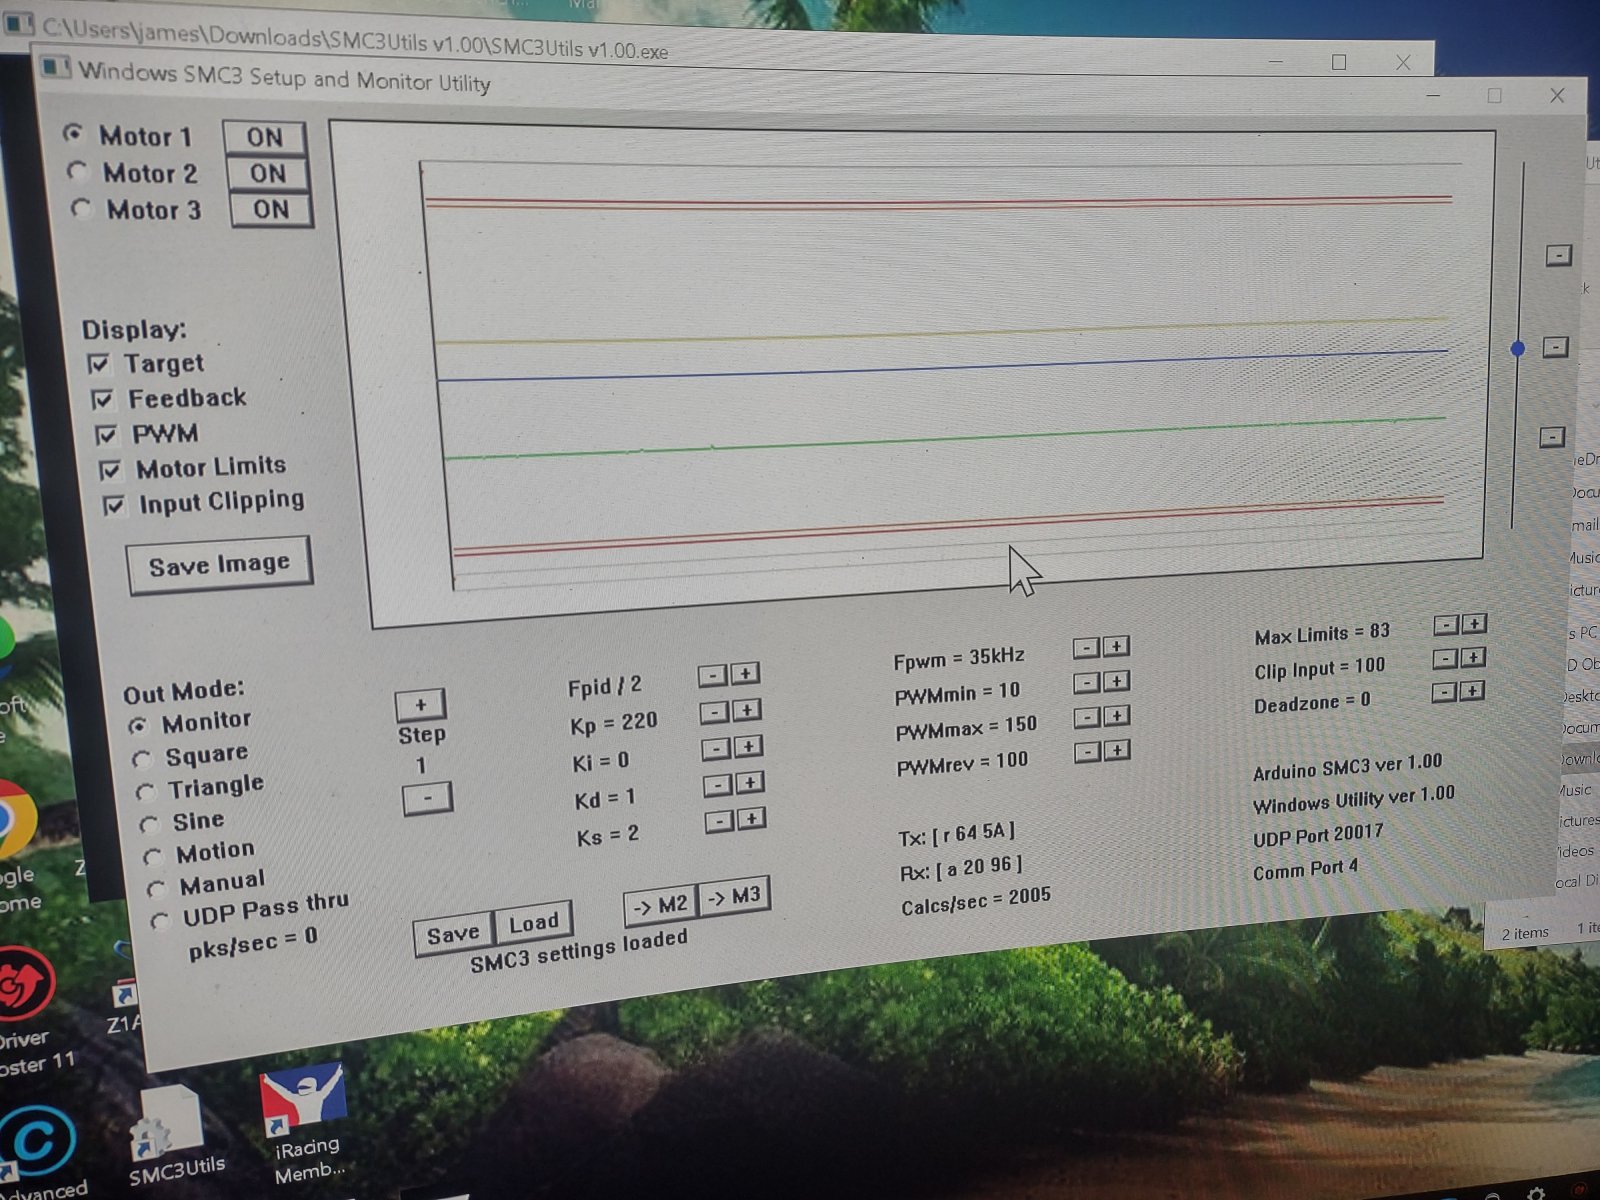Viewport: 1600px width, 1200px height.
Task: Select Motion out mode
Action: click(x=153, y=857)
